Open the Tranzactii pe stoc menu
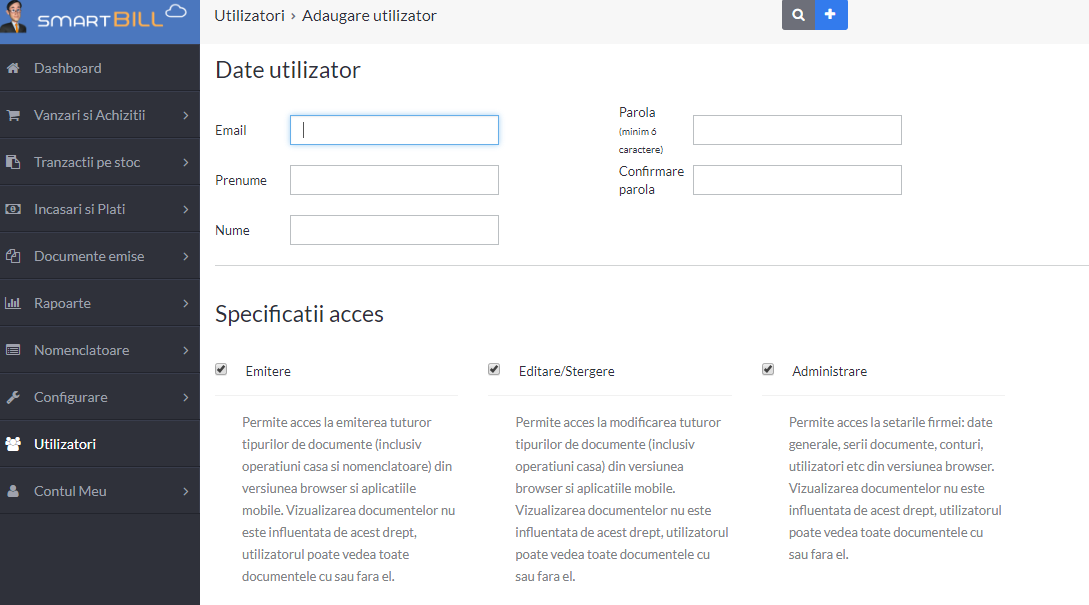 coord(100,162)
